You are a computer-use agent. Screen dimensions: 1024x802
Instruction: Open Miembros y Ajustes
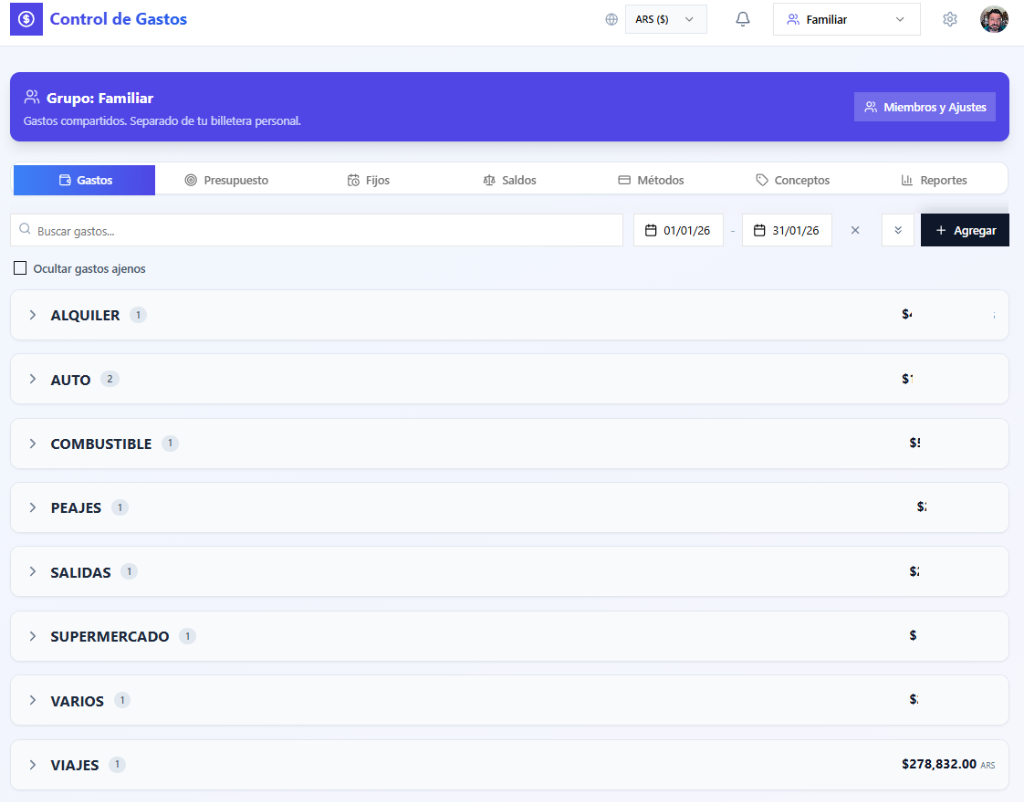pyautogui.click(x=925, y=107)
